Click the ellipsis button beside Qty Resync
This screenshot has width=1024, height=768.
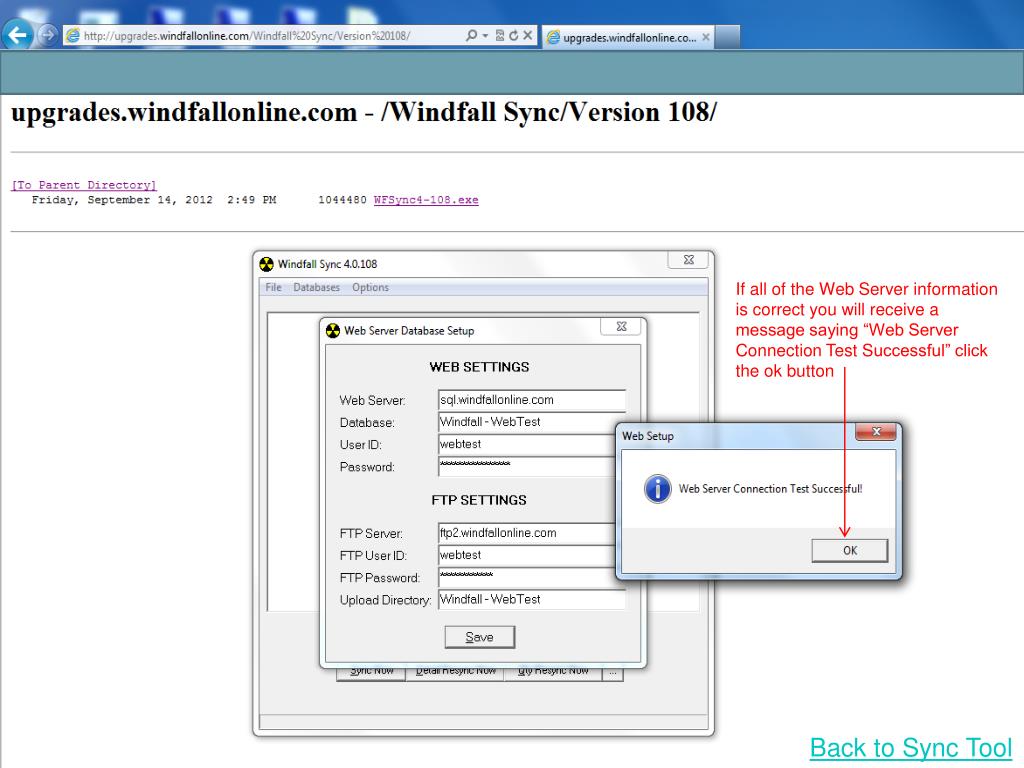coord(613,673)
